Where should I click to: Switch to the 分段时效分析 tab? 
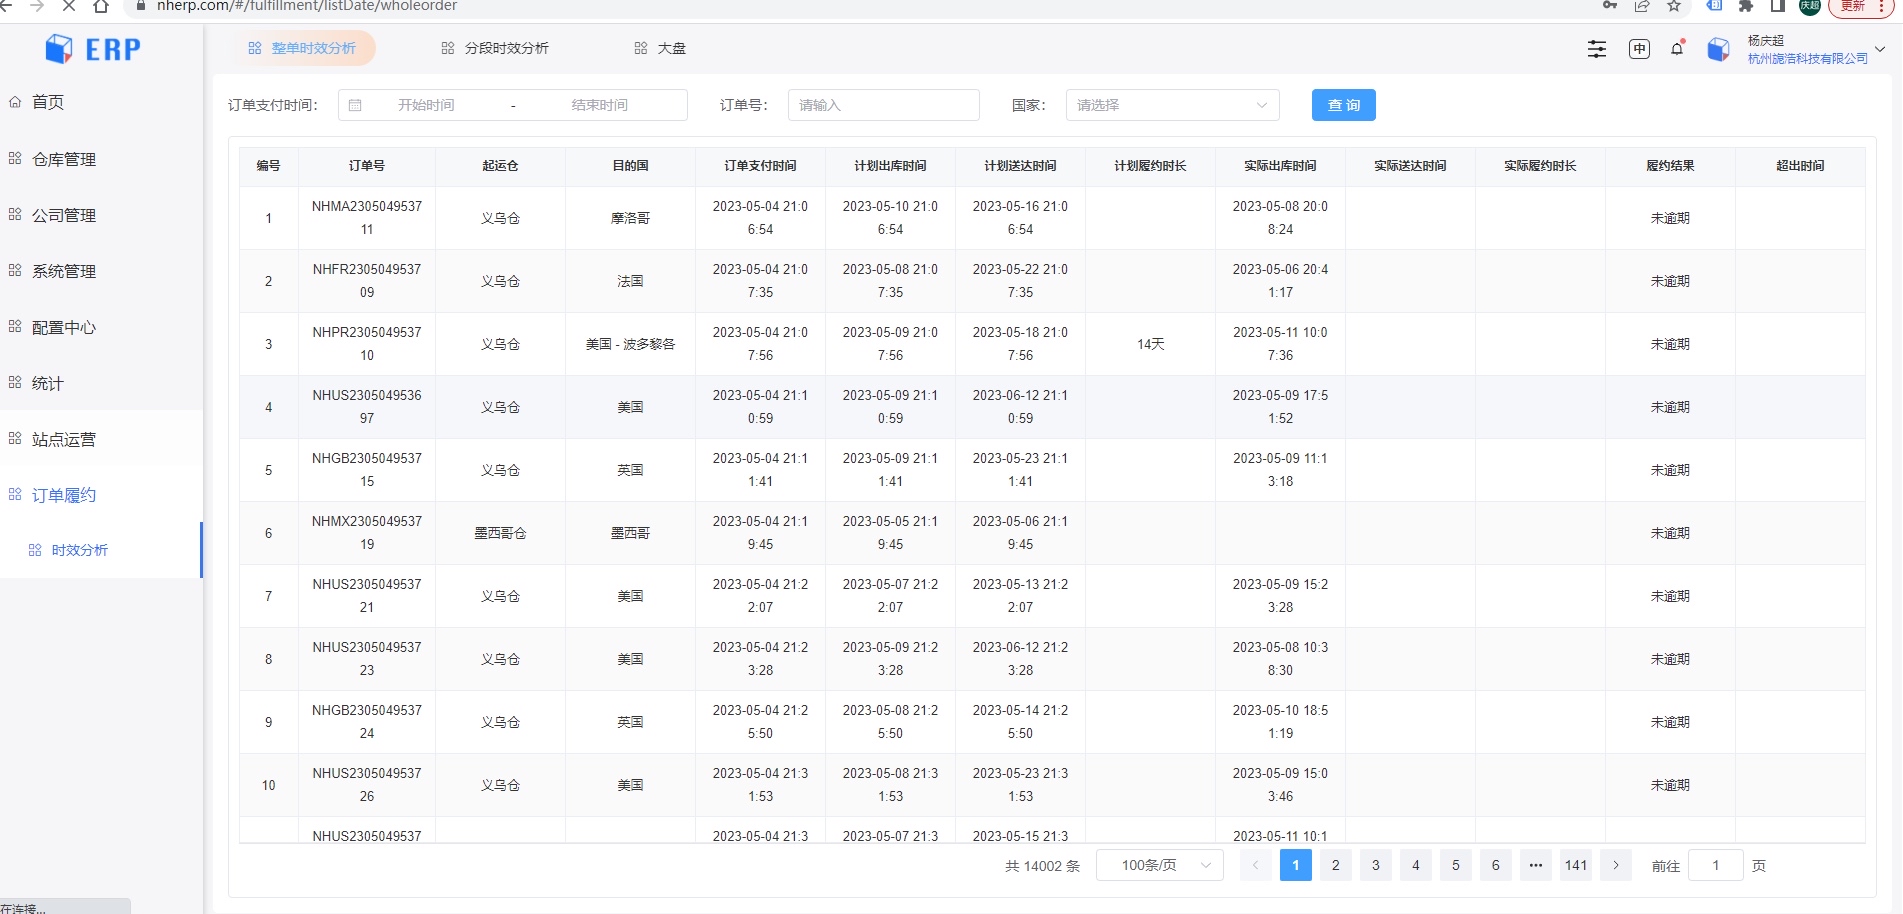[x=496, y=48]
